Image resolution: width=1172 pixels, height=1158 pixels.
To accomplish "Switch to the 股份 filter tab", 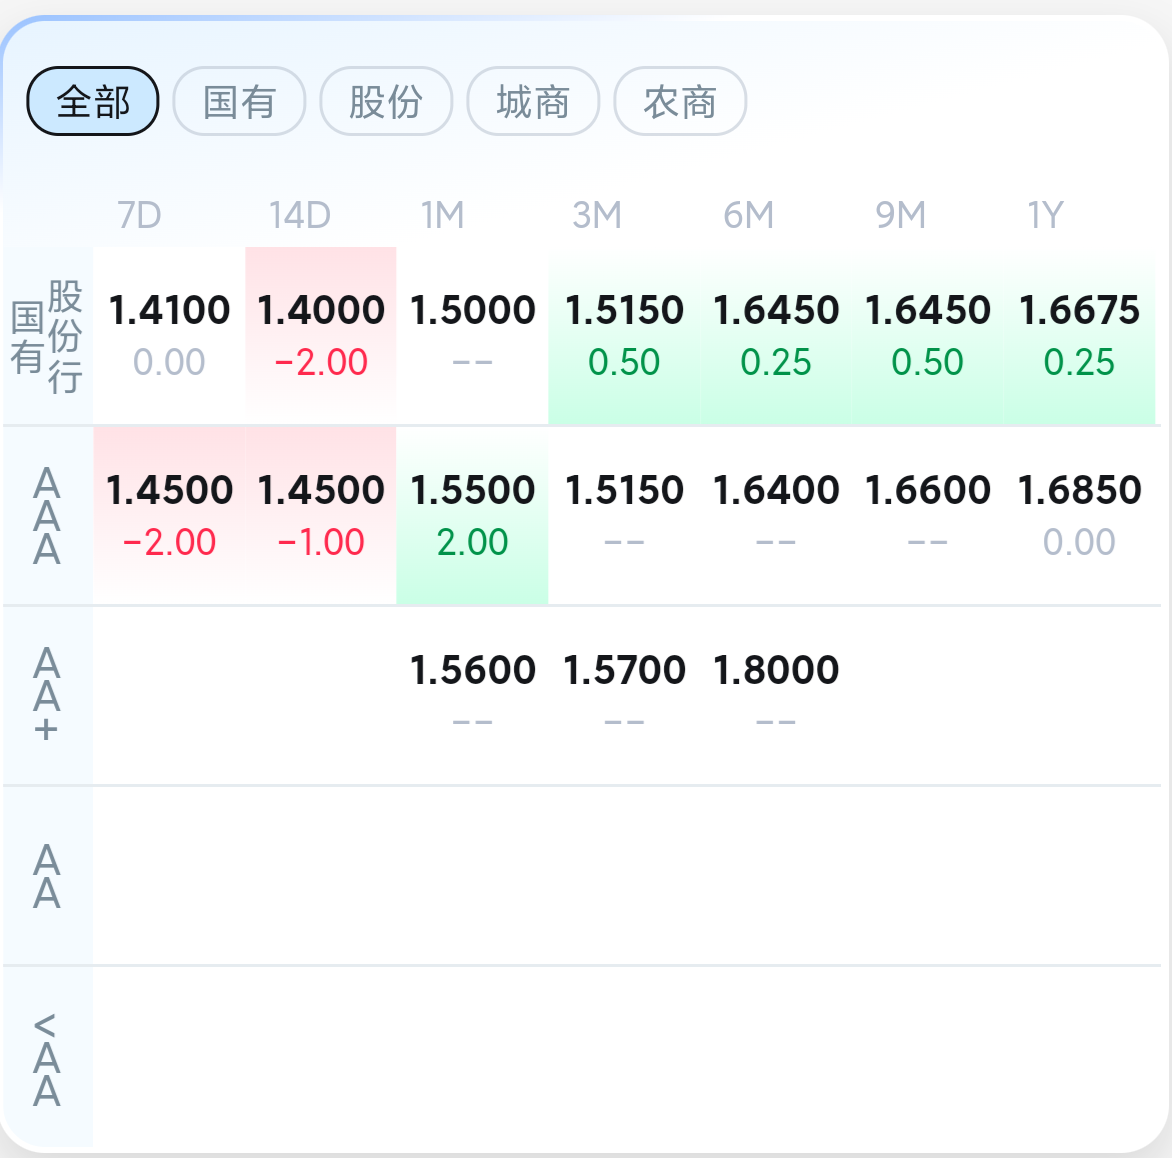I will click(x=386, y=101).
